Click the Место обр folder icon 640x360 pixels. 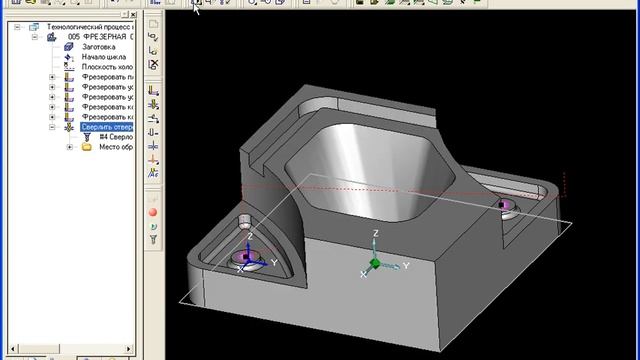point(87,147)
